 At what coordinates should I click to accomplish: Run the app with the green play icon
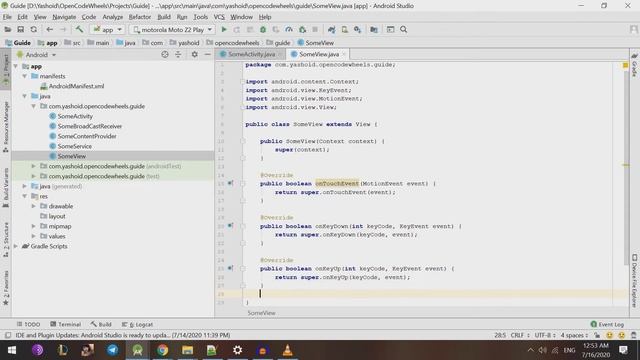click(224, 29)
